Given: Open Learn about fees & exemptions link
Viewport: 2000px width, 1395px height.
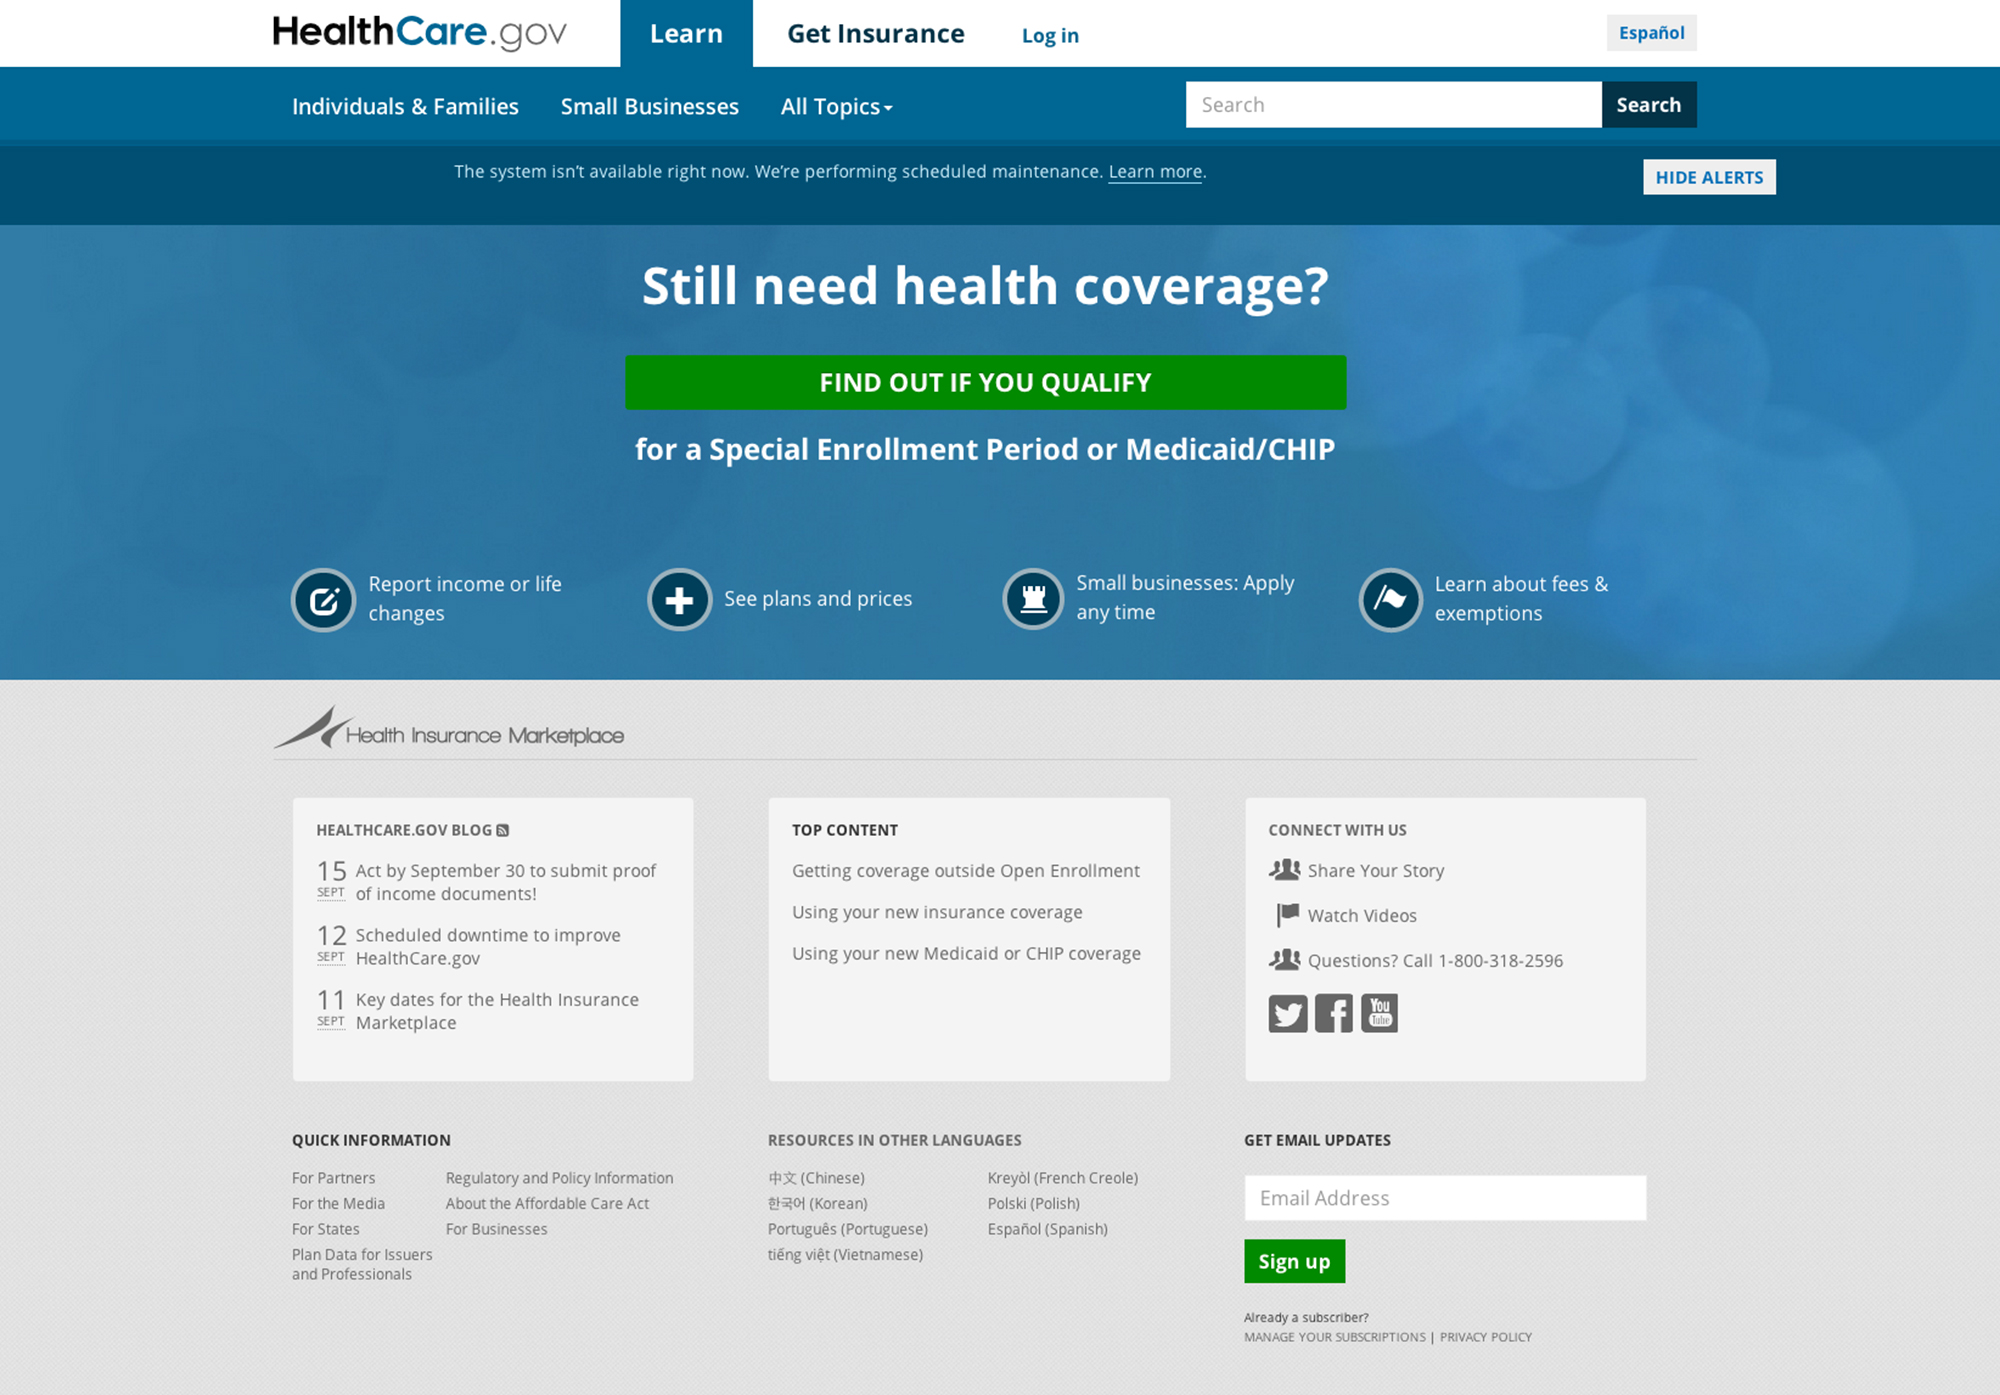Looking at the screenshot, I should (x=1521, y=598).
